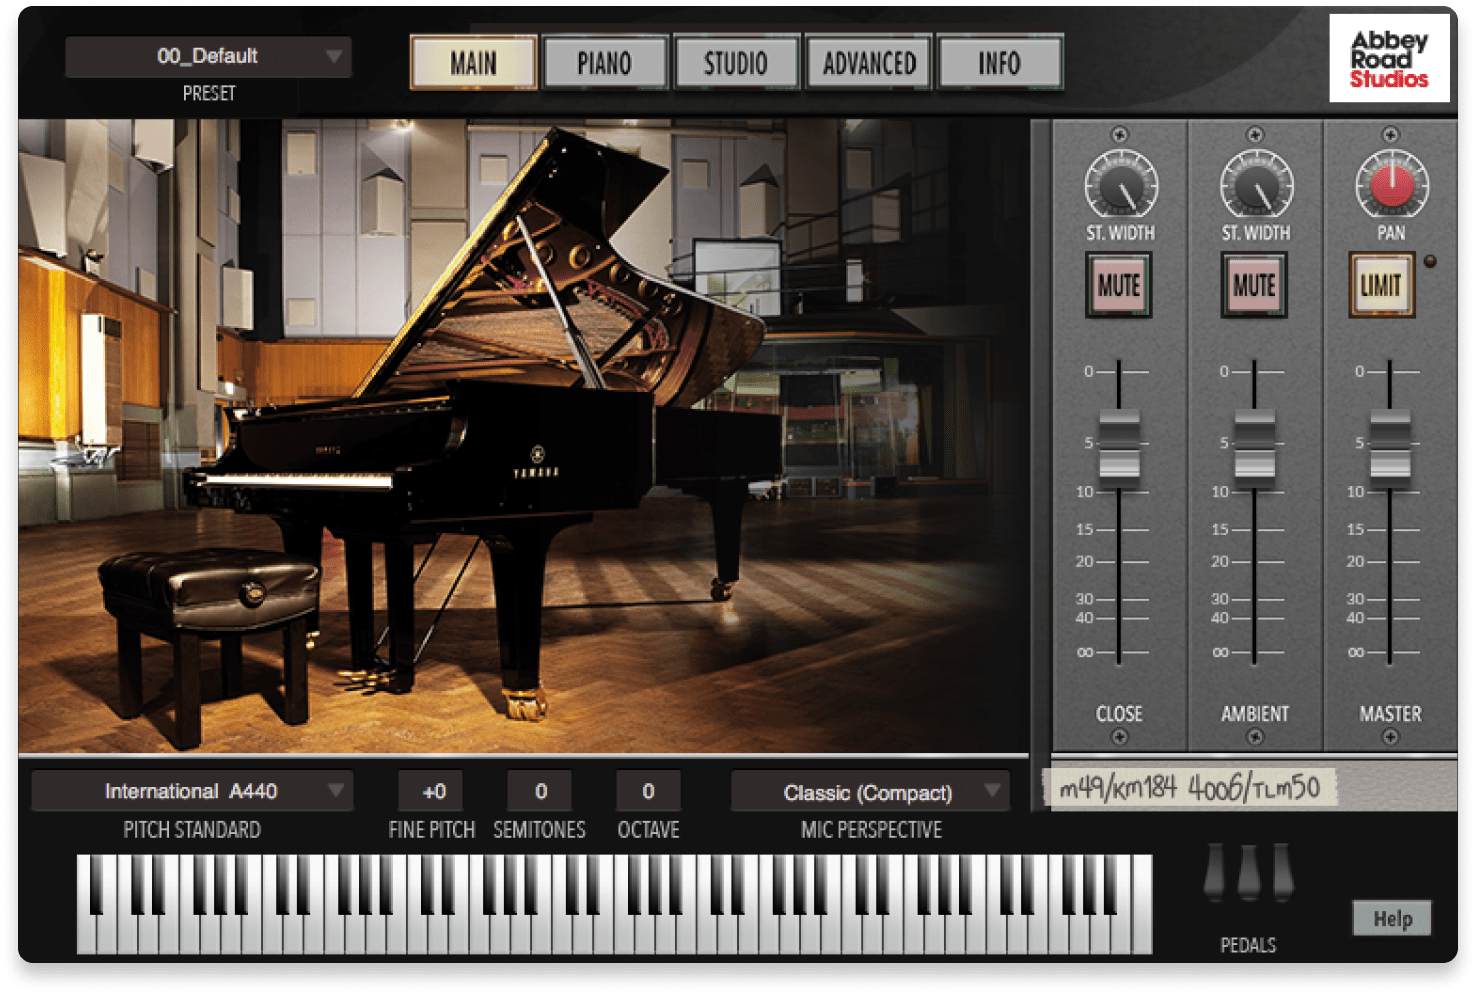Toggle the Master Limit button
This screenshot has width=1476, height=993.
click(1381, 286)
